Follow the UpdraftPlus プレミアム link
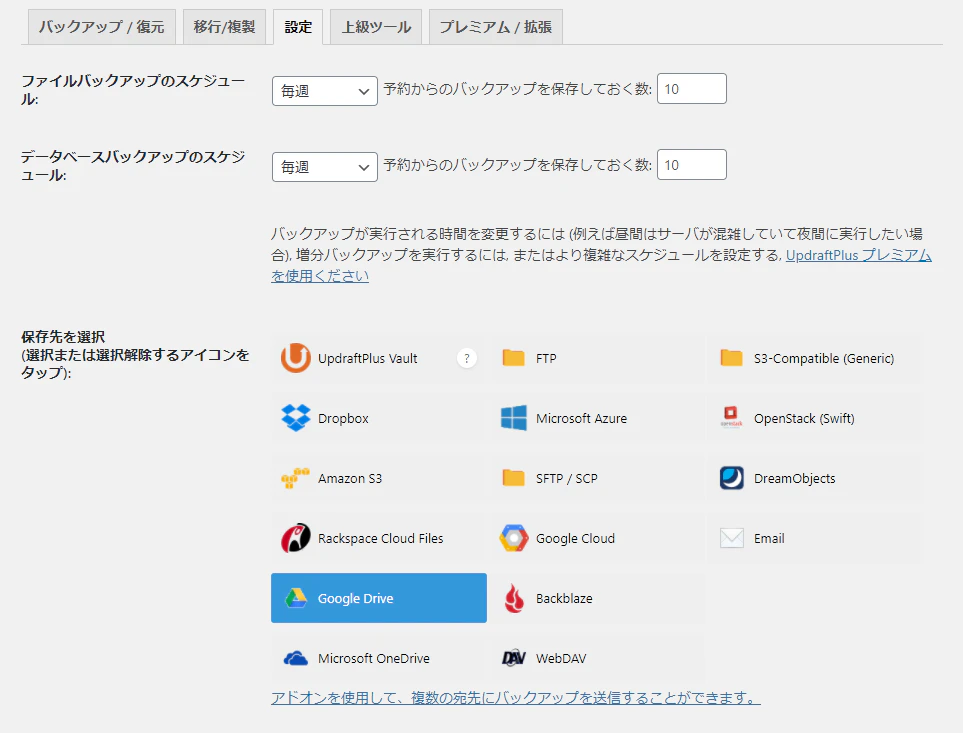 click(859, 255)
